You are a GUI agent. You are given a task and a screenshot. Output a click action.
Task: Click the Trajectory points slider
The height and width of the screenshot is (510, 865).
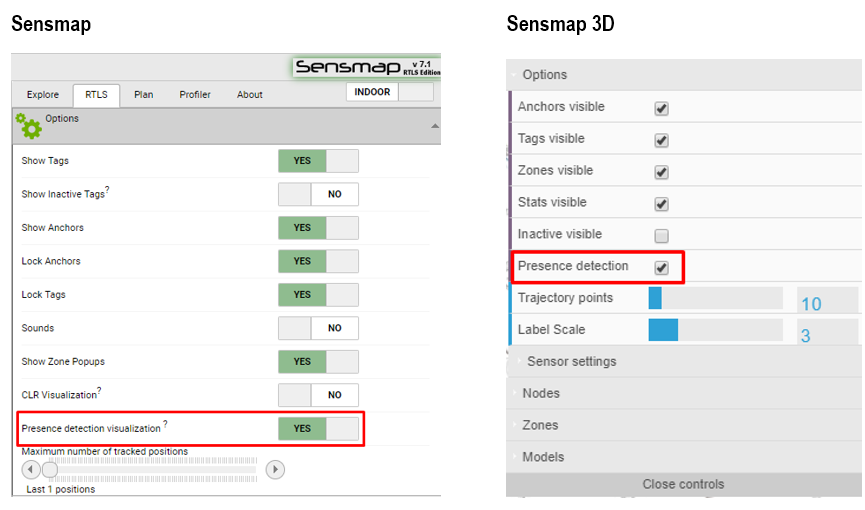tap(716, 298)
